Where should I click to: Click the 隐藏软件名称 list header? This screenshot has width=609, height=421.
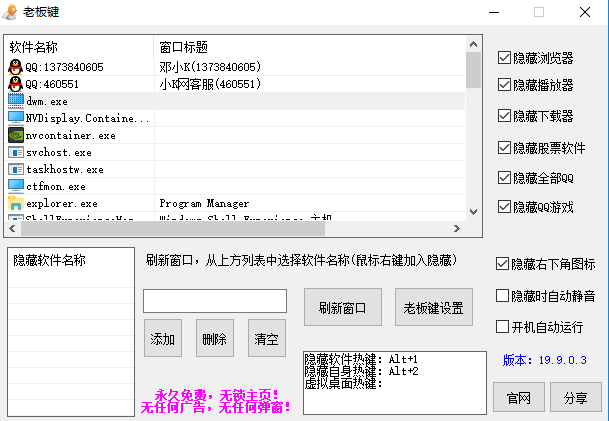point(49,260)
